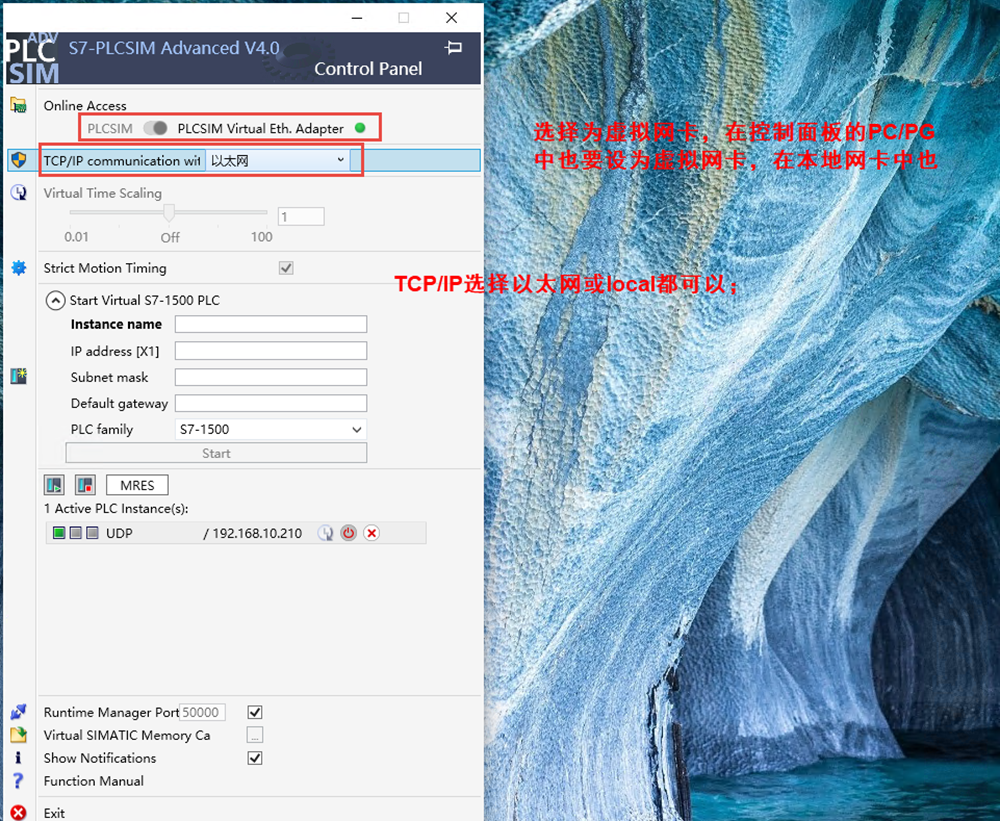Screen dimensions: 1000x821
Task: Open the Function Manual entry
Action: (x=93, y=781)
